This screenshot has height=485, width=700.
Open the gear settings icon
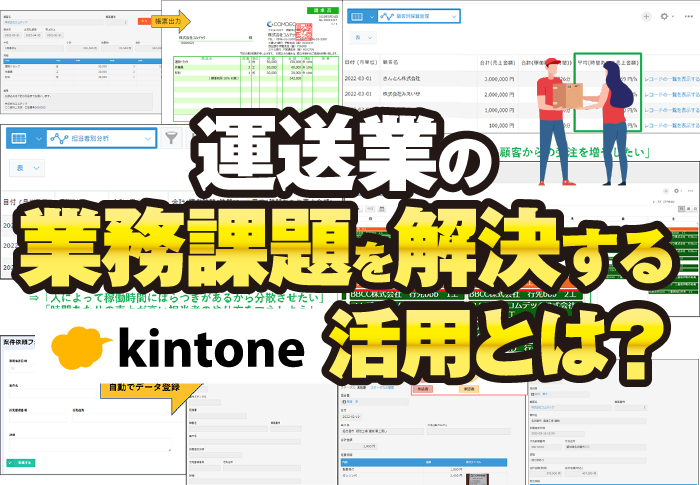click(665, 17)
